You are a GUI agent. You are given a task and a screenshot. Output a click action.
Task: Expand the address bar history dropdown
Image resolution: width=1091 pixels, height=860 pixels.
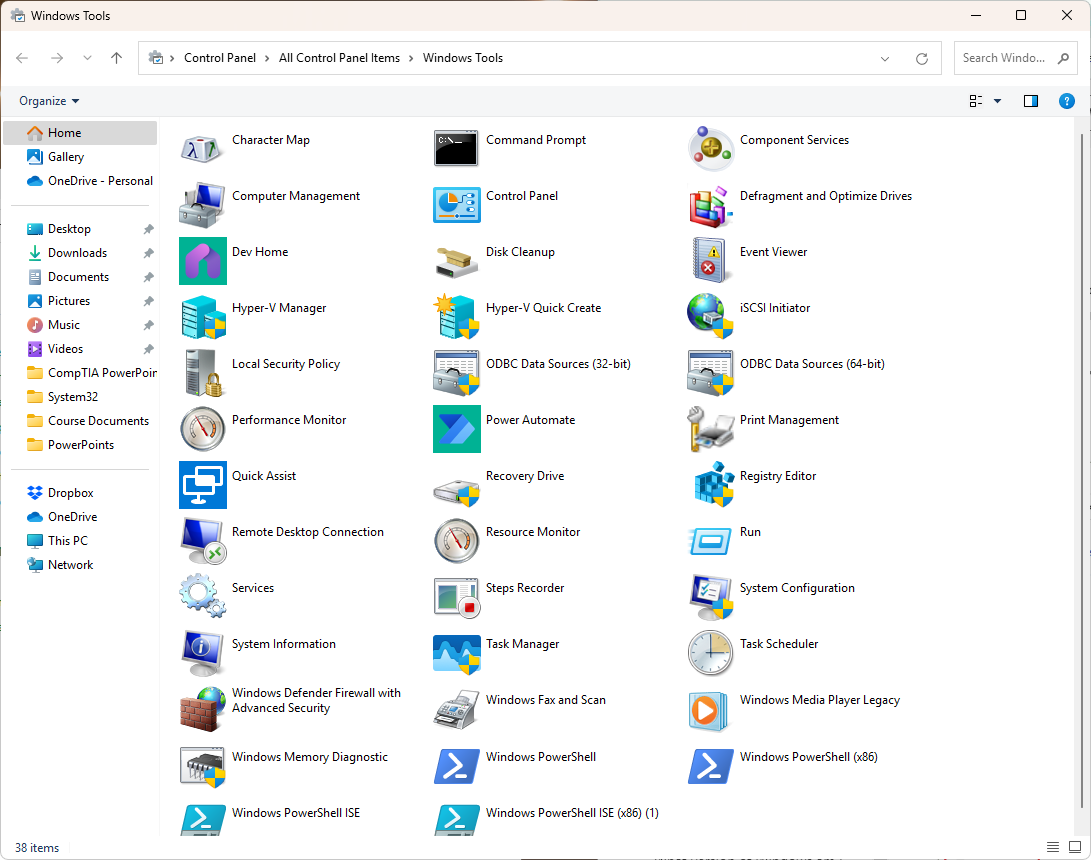tap(885, 58)
